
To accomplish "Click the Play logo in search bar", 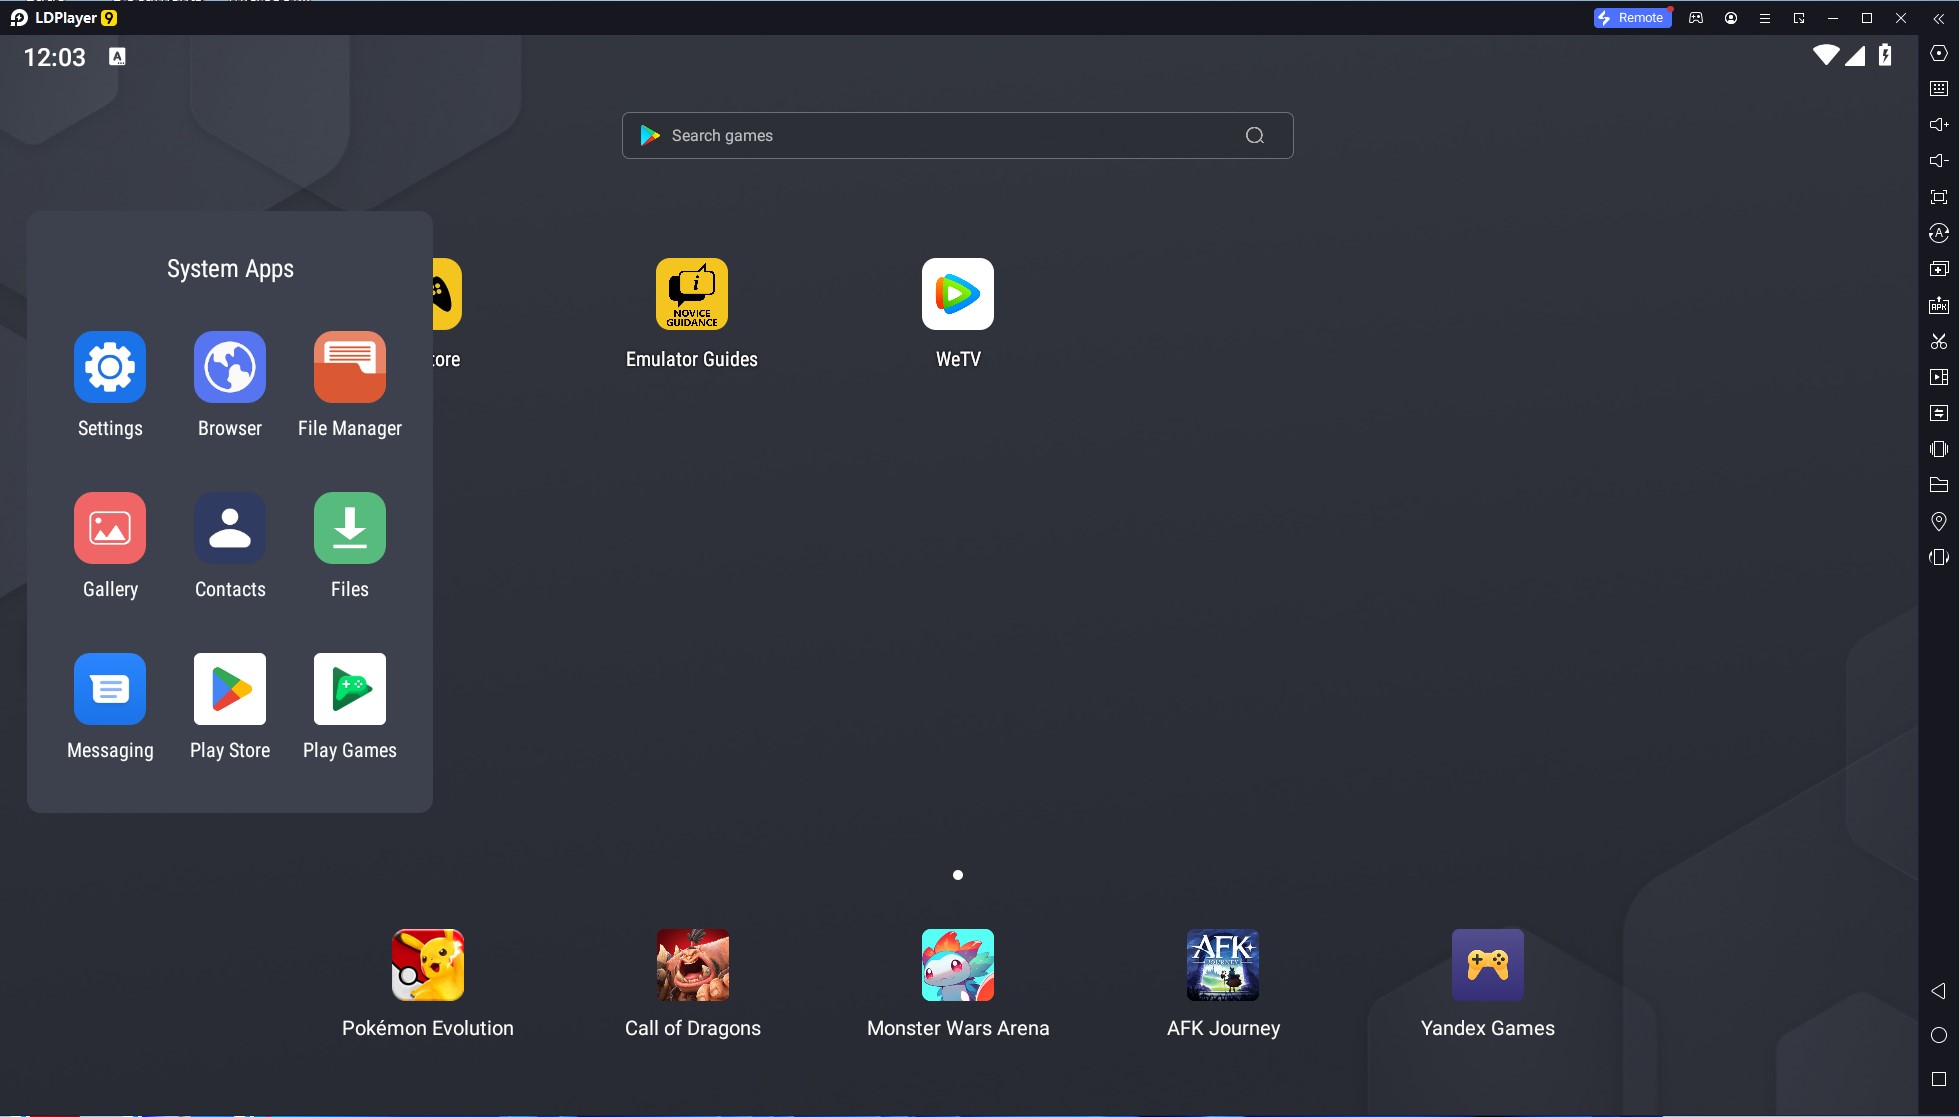I will tap(650, 135).
